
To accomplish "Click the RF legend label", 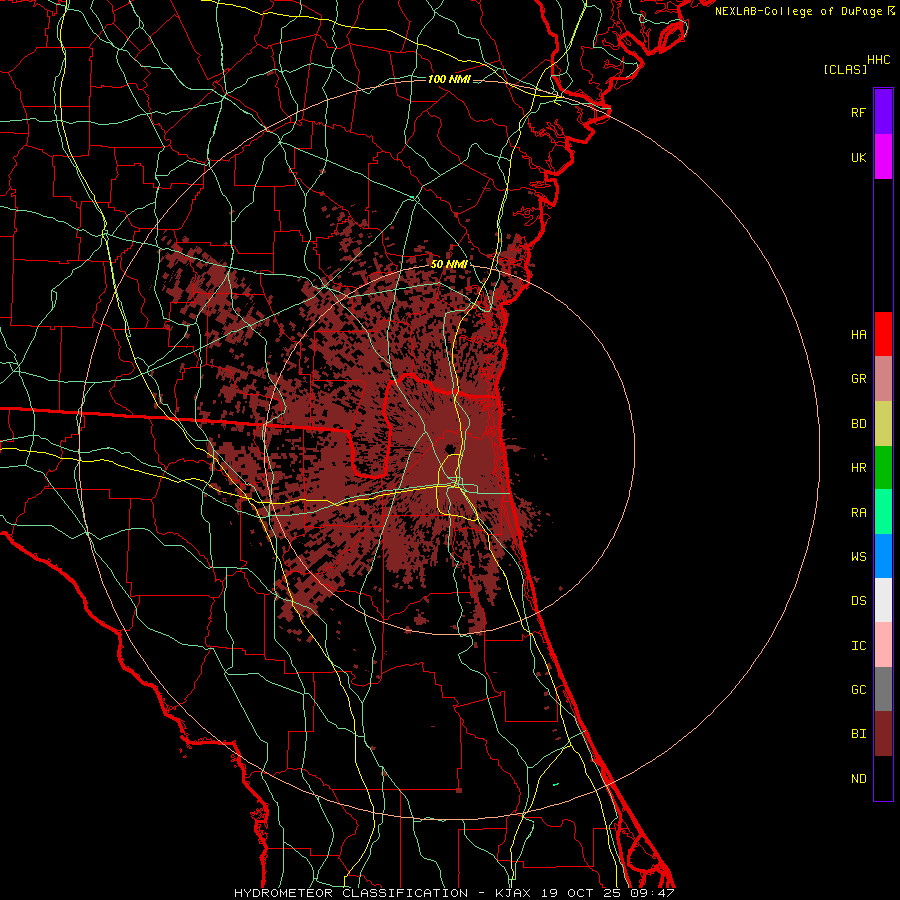I will click(858, 112).
